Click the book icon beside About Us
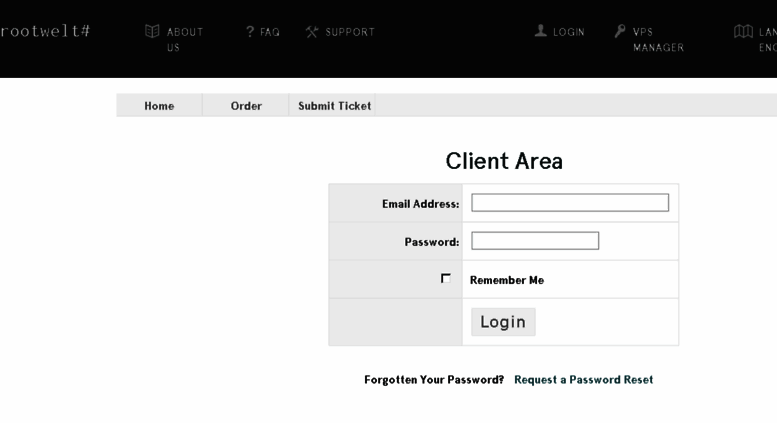 click(x=152, y=31)
